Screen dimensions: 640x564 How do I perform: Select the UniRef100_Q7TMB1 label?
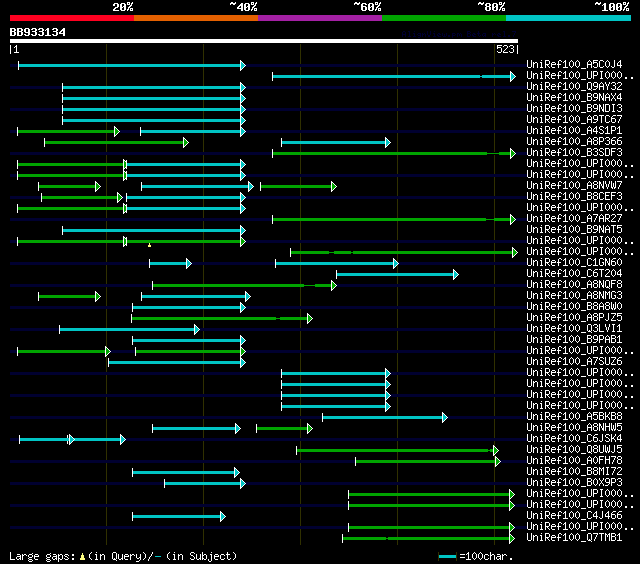click(574, 537)
